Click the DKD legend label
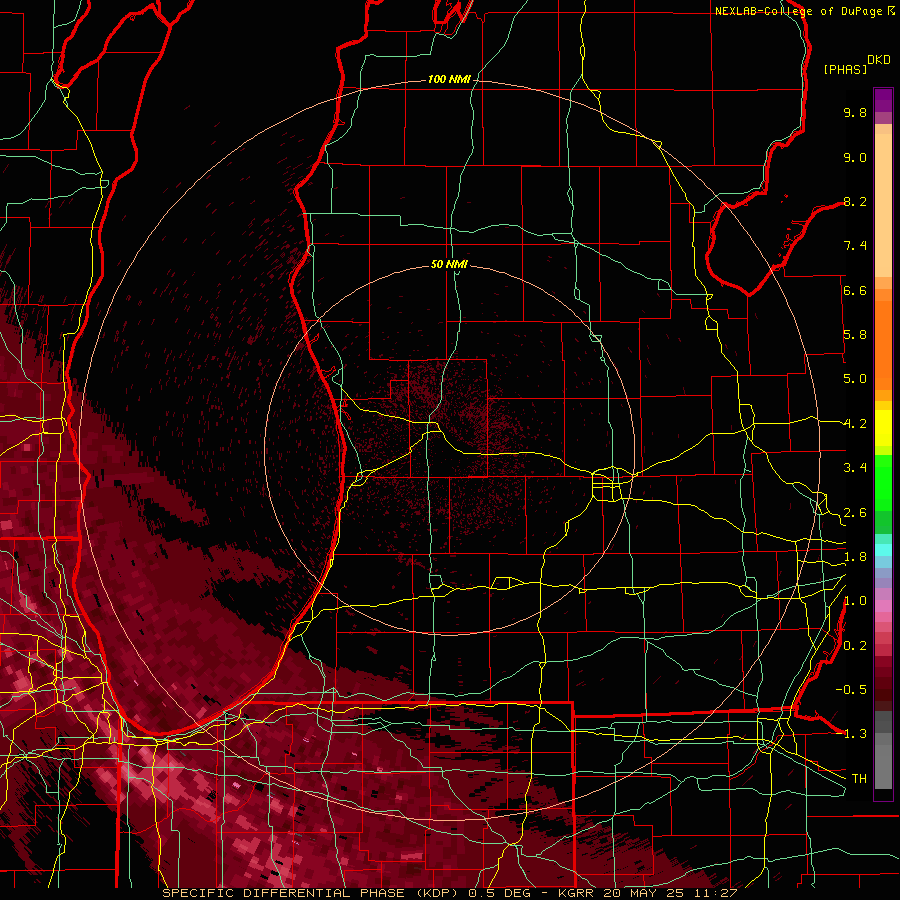 click(x=879, y=60)
